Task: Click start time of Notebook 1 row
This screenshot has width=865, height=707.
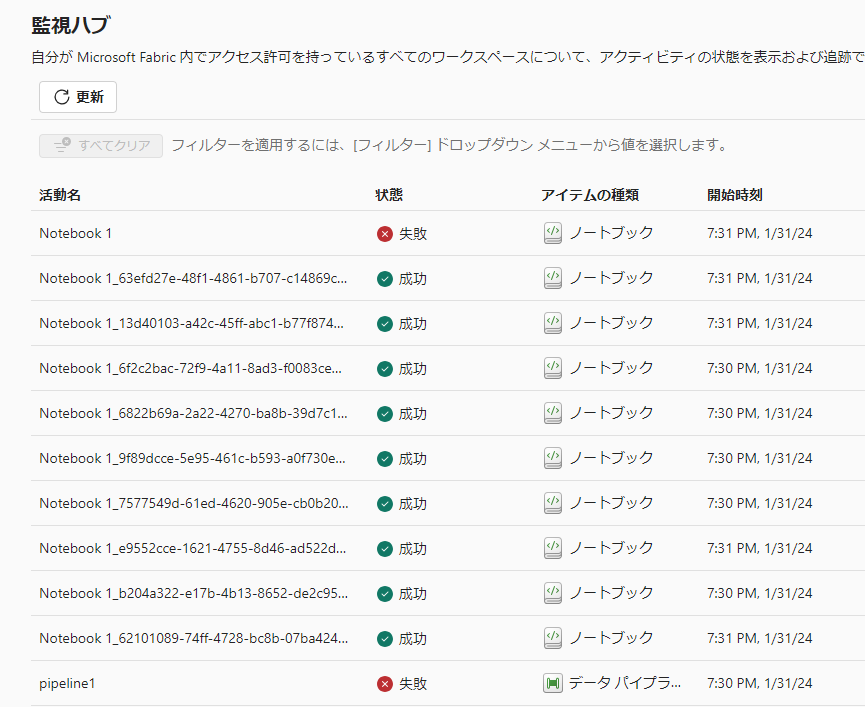Action: point(760,233)
